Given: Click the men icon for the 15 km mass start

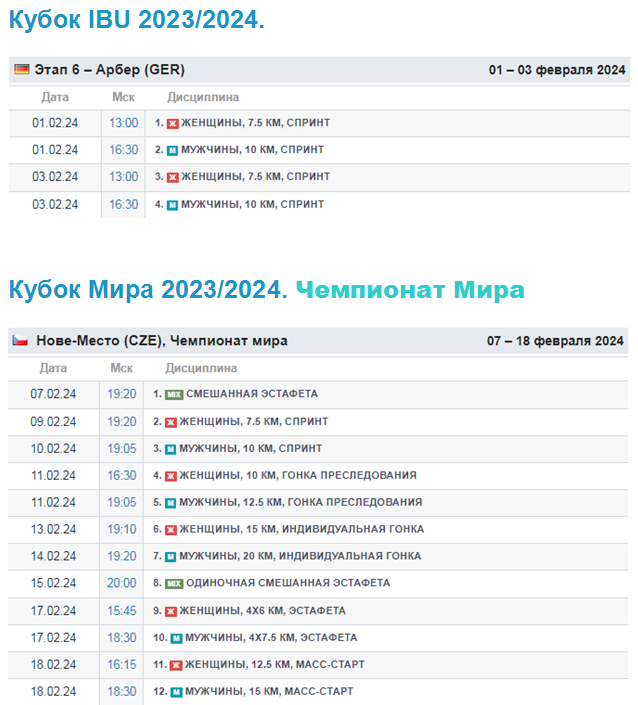Looking at the screenshot, I should point(177,692).
